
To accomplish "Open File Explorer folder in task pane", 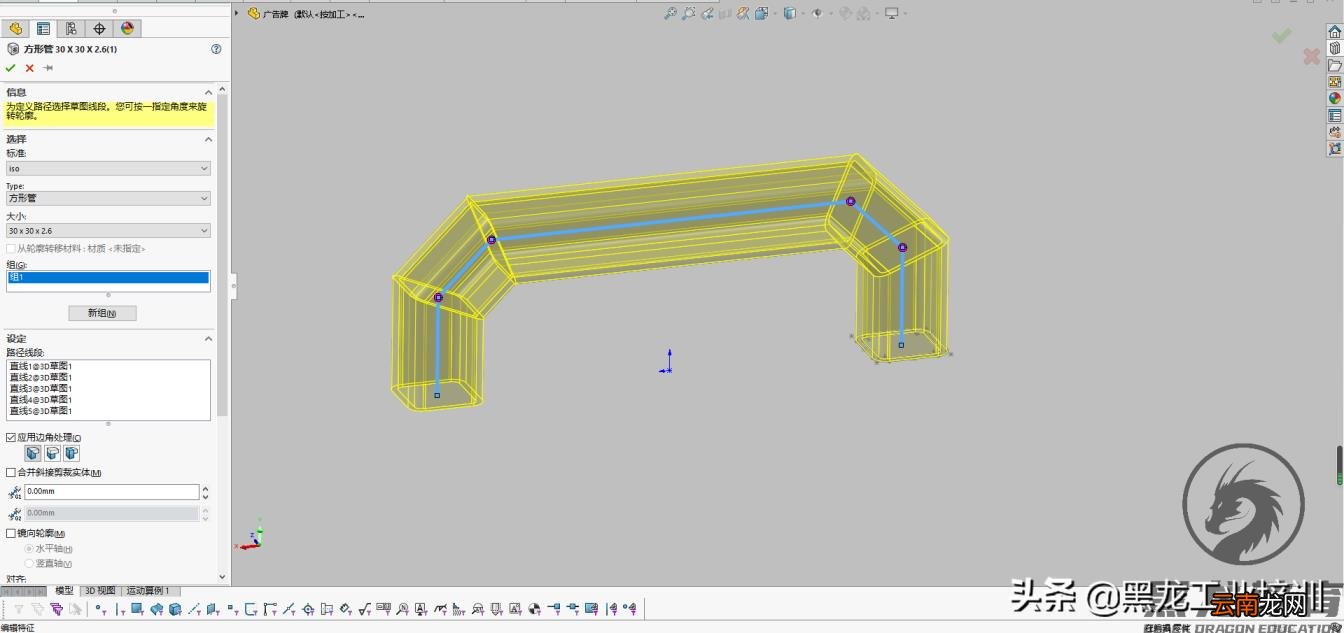I will [x=1334, y=65].
